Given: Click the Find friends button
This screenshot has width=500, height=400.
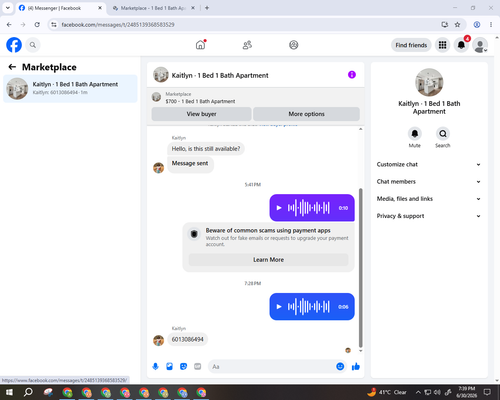Looking at the screenshot, I should (411, 45).
